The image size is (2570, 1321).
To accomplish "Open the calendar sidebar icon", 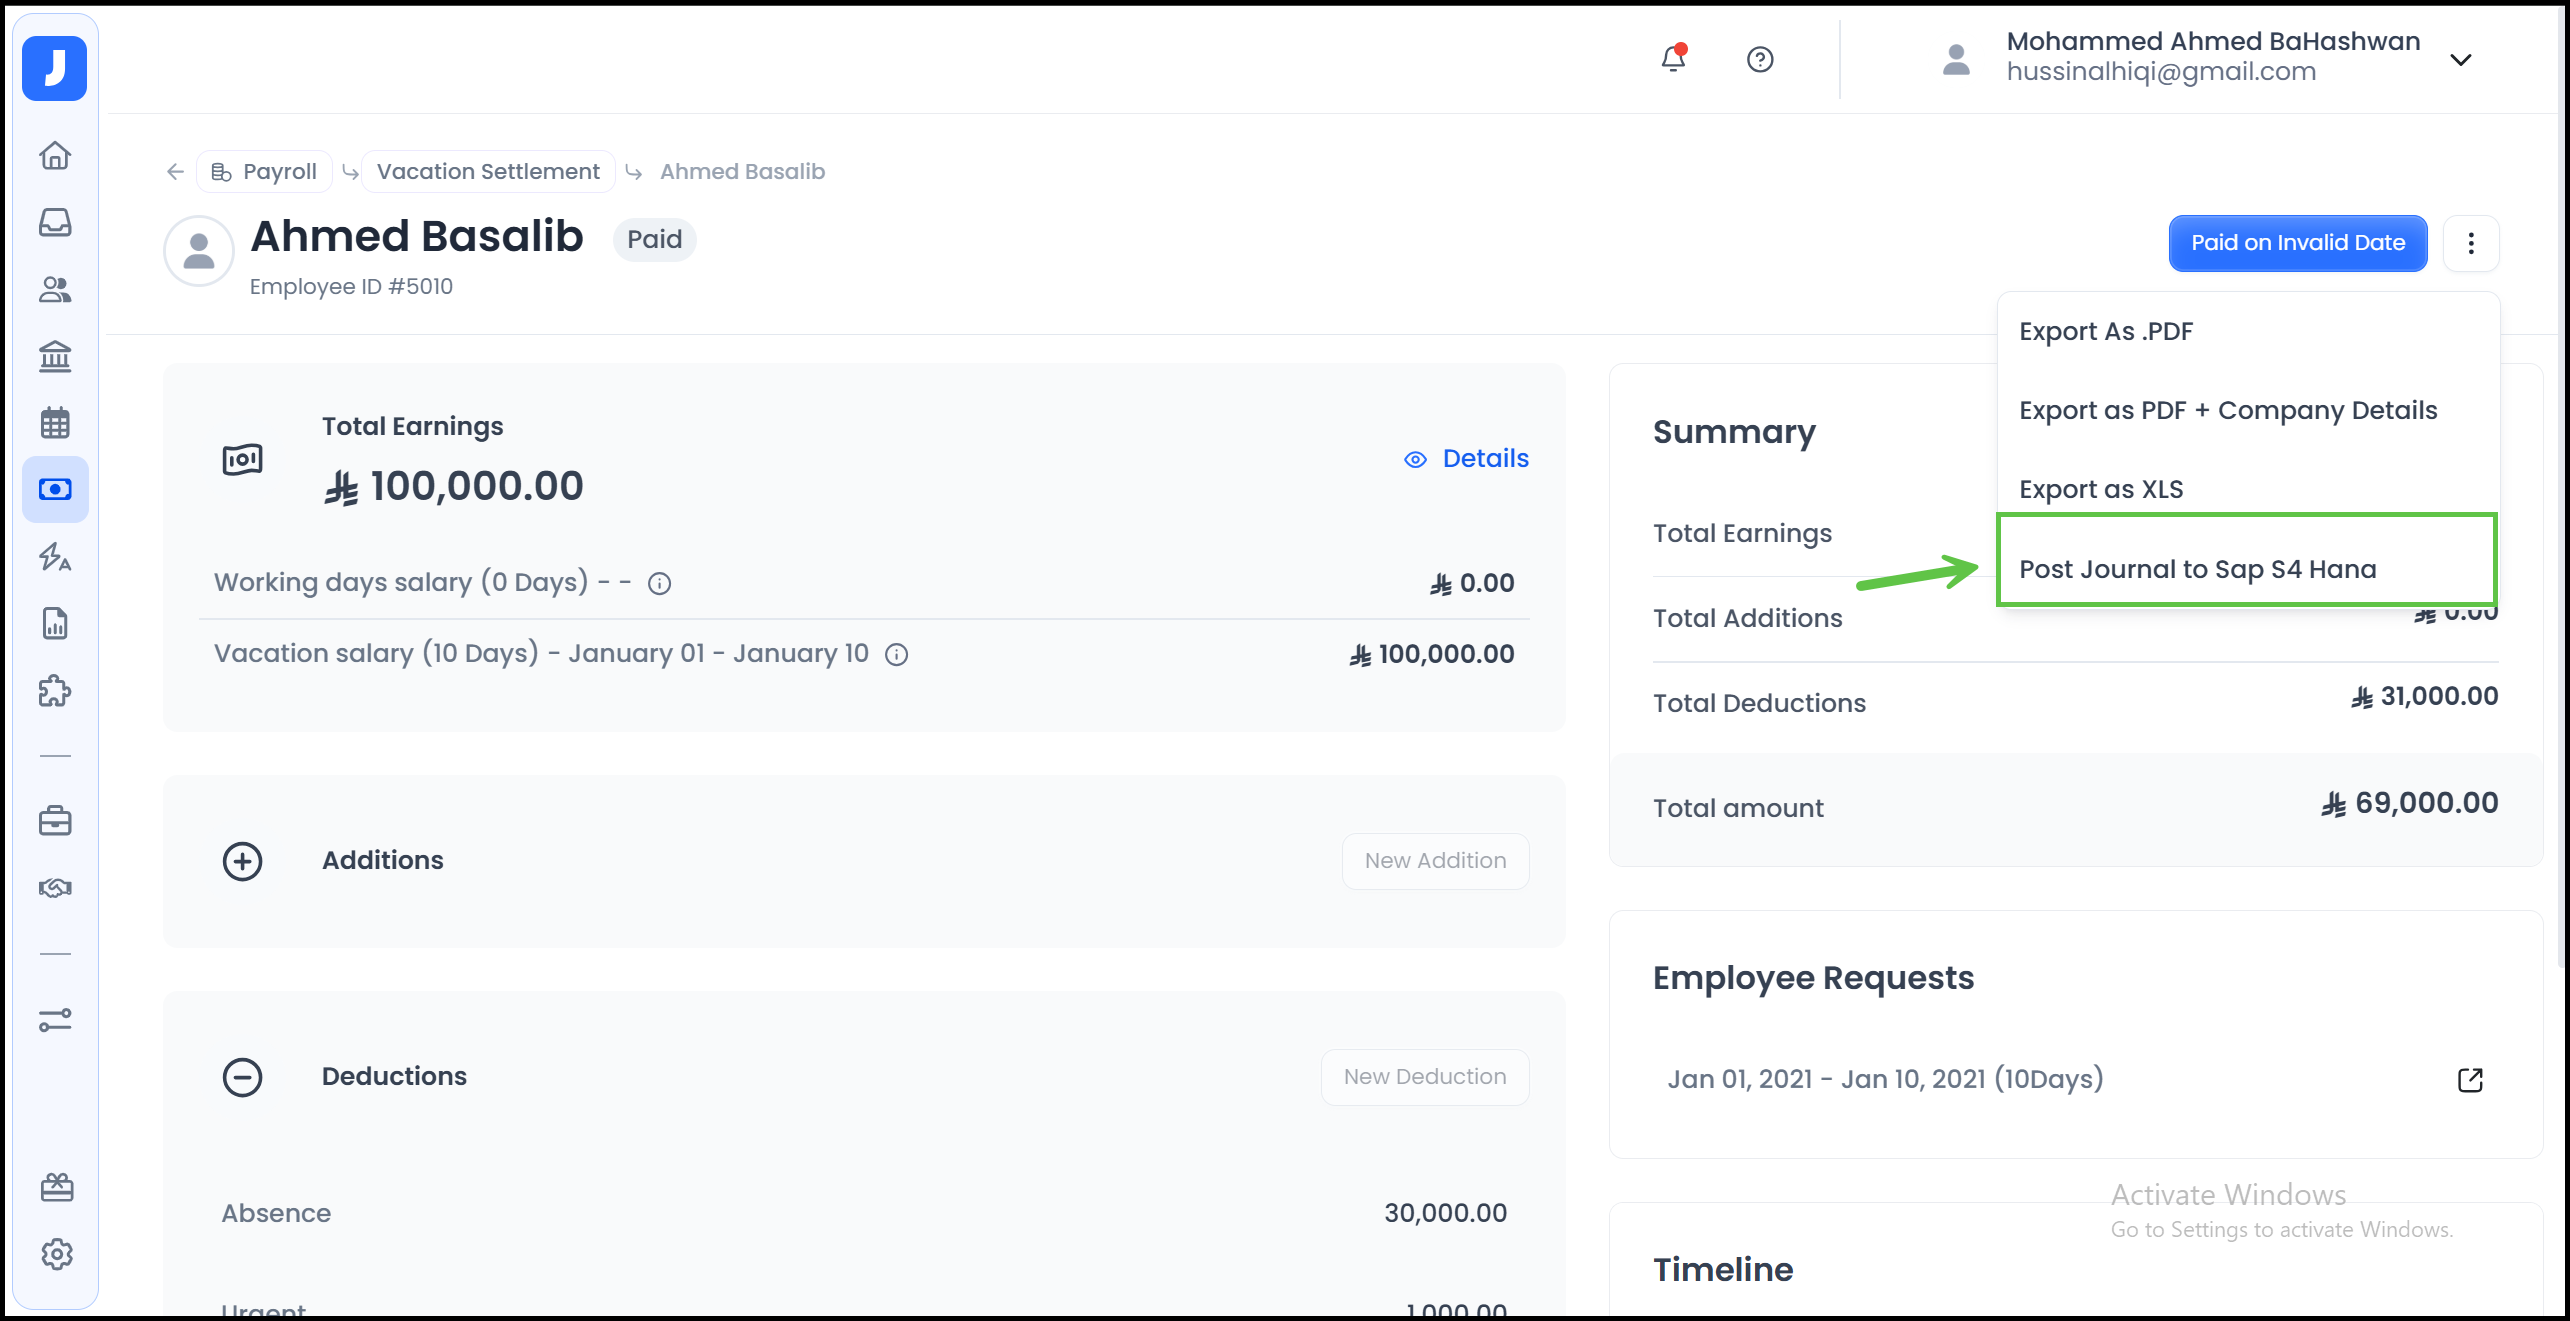I will pos(55,423).
